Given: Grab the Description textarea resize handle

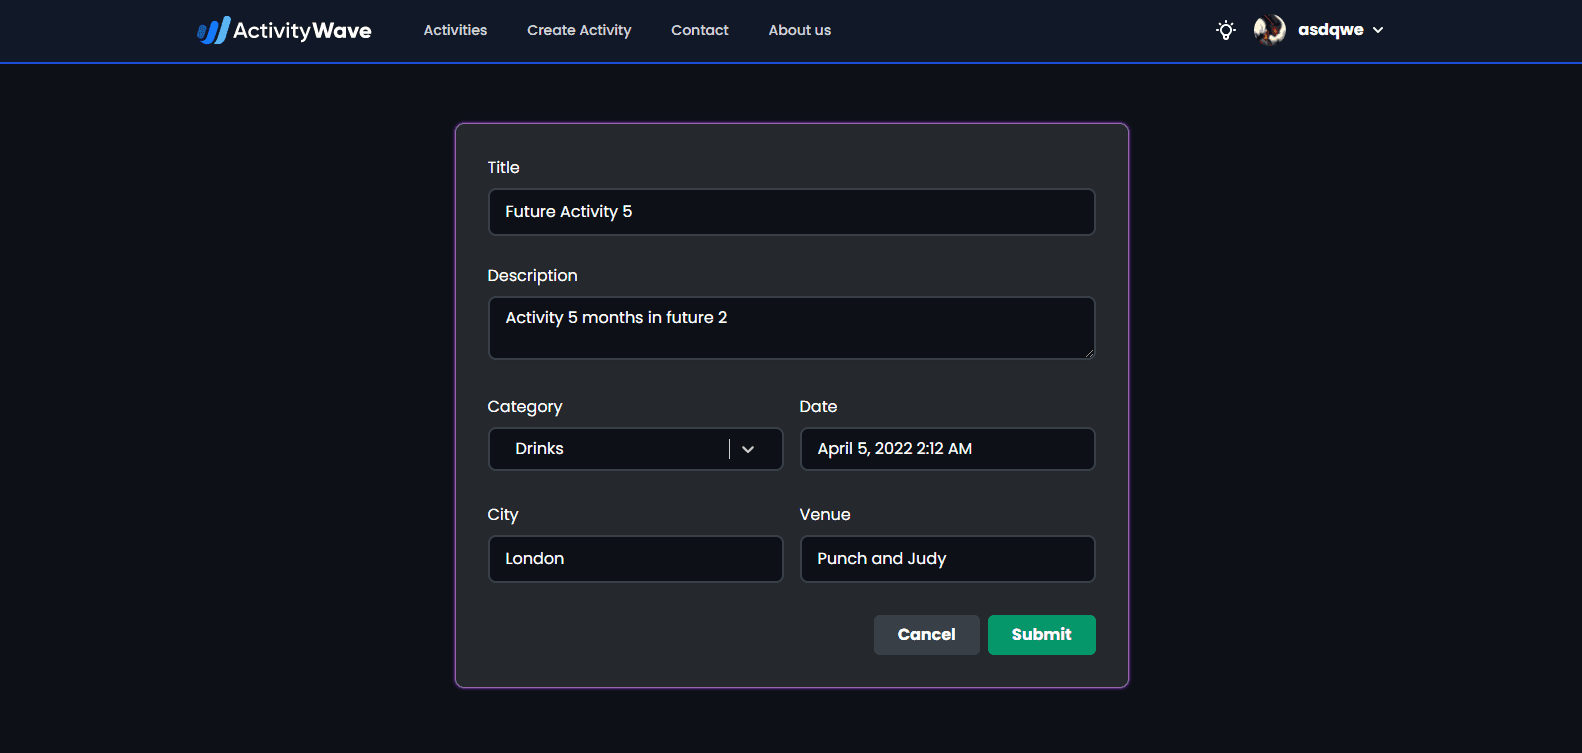Looking at the screenshot, I should point(1089,353).
